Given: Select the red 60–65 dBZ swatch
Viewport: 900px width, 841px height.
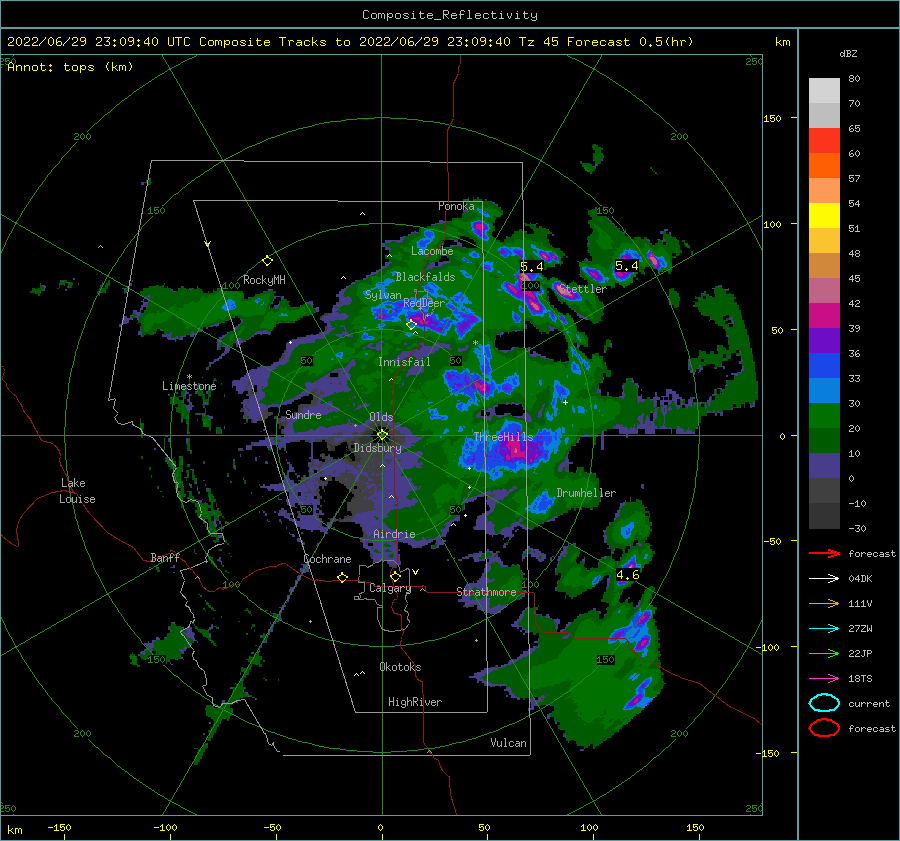Looking at the screenshot, I should pos(824,140).
